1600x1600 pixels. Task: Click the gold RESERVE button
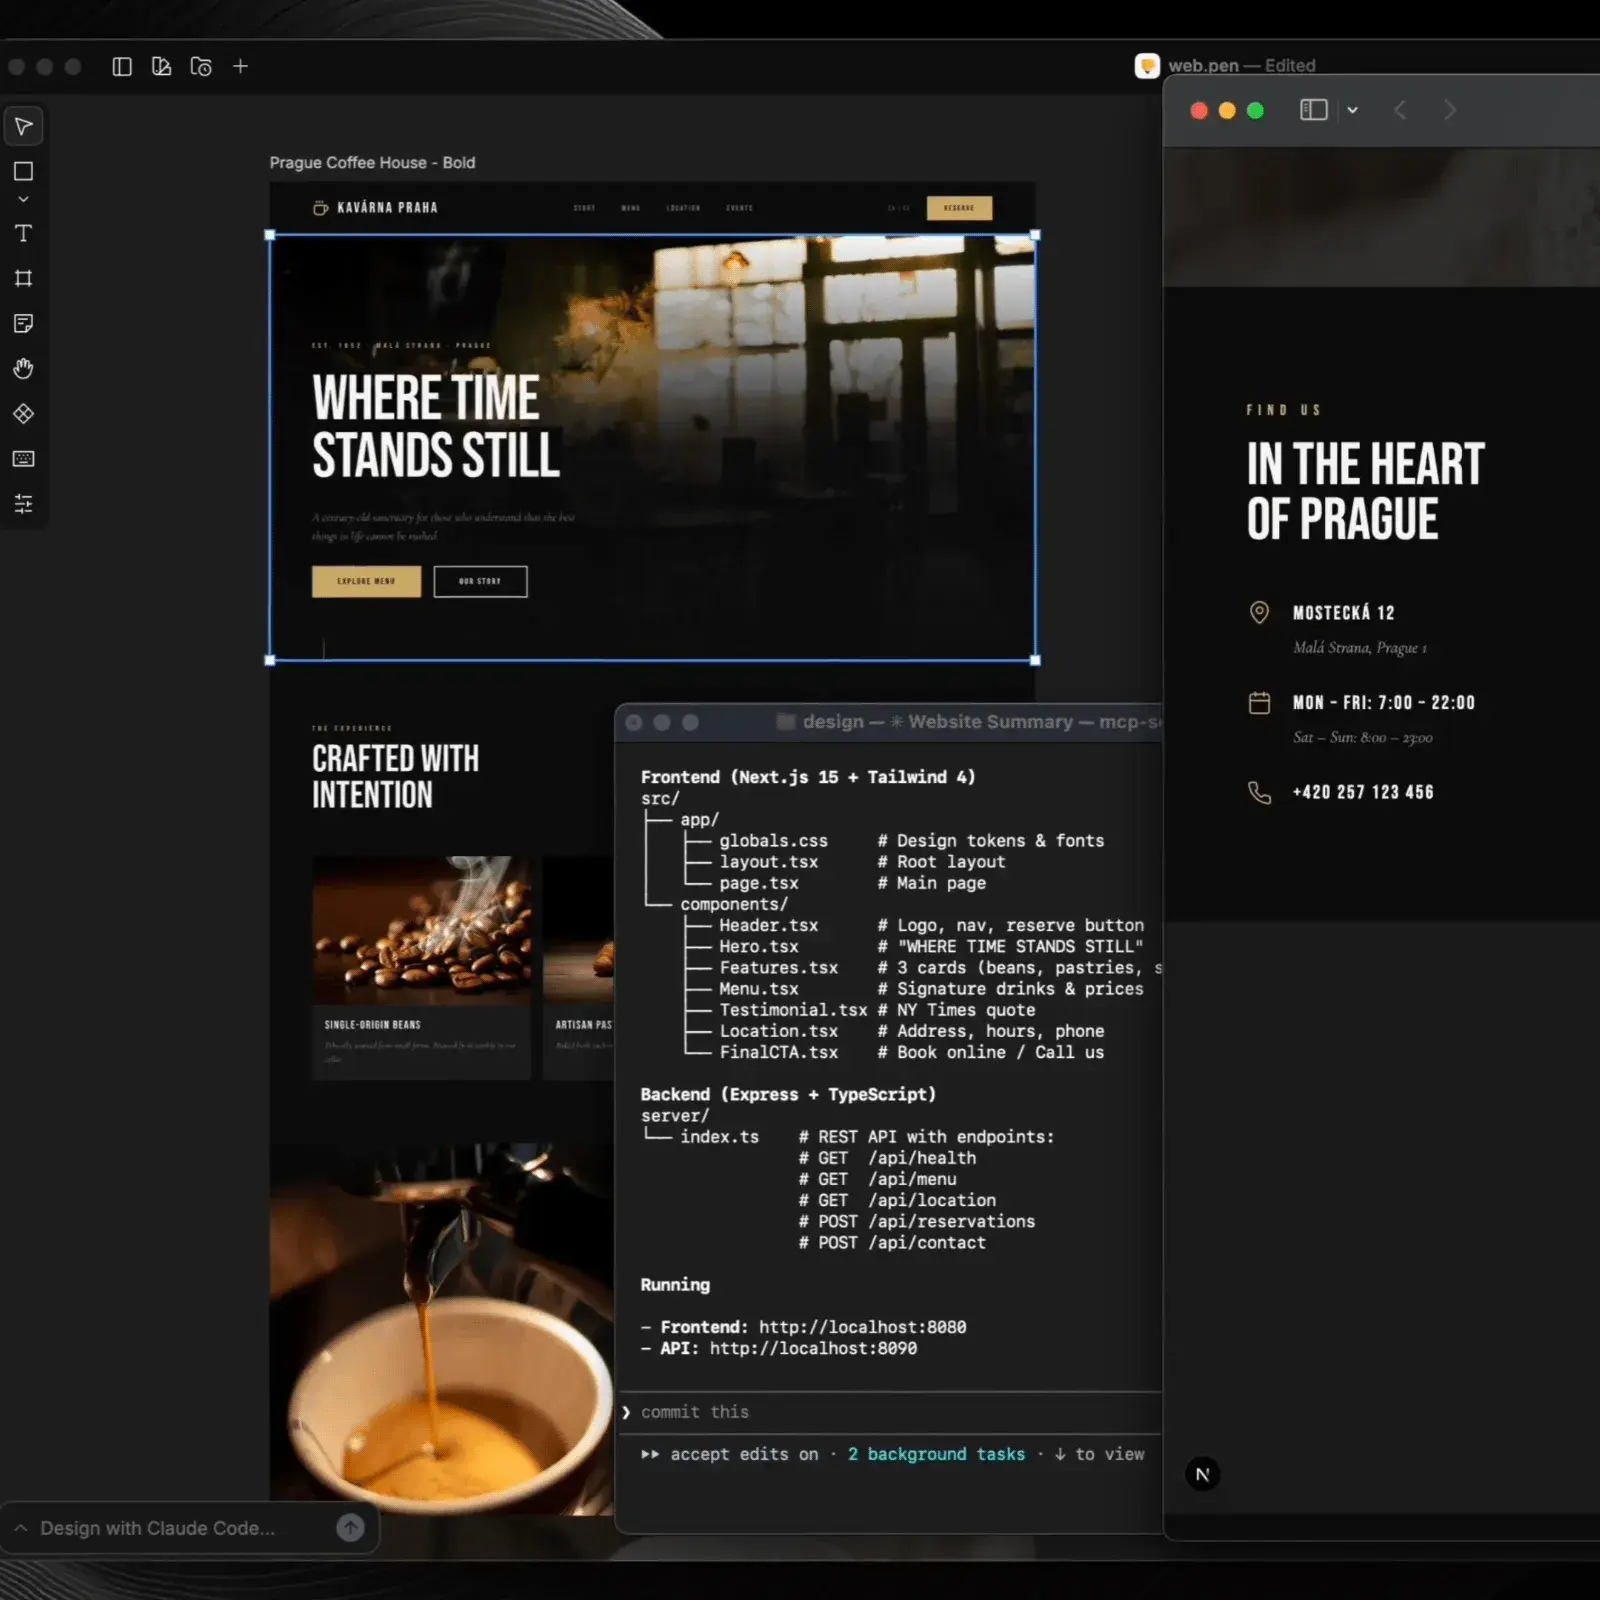pyautogui.click(x=959, y=208)
